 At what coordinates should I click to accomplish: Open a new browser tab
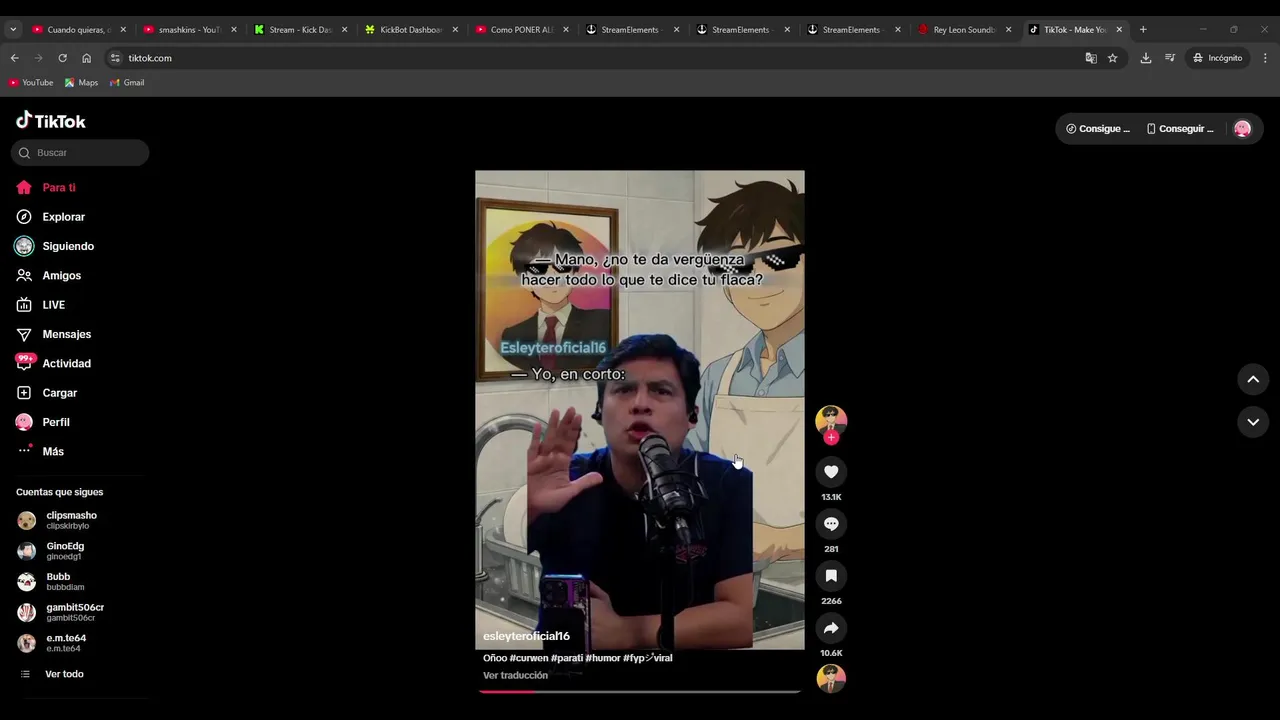[x=1143, y=30]
